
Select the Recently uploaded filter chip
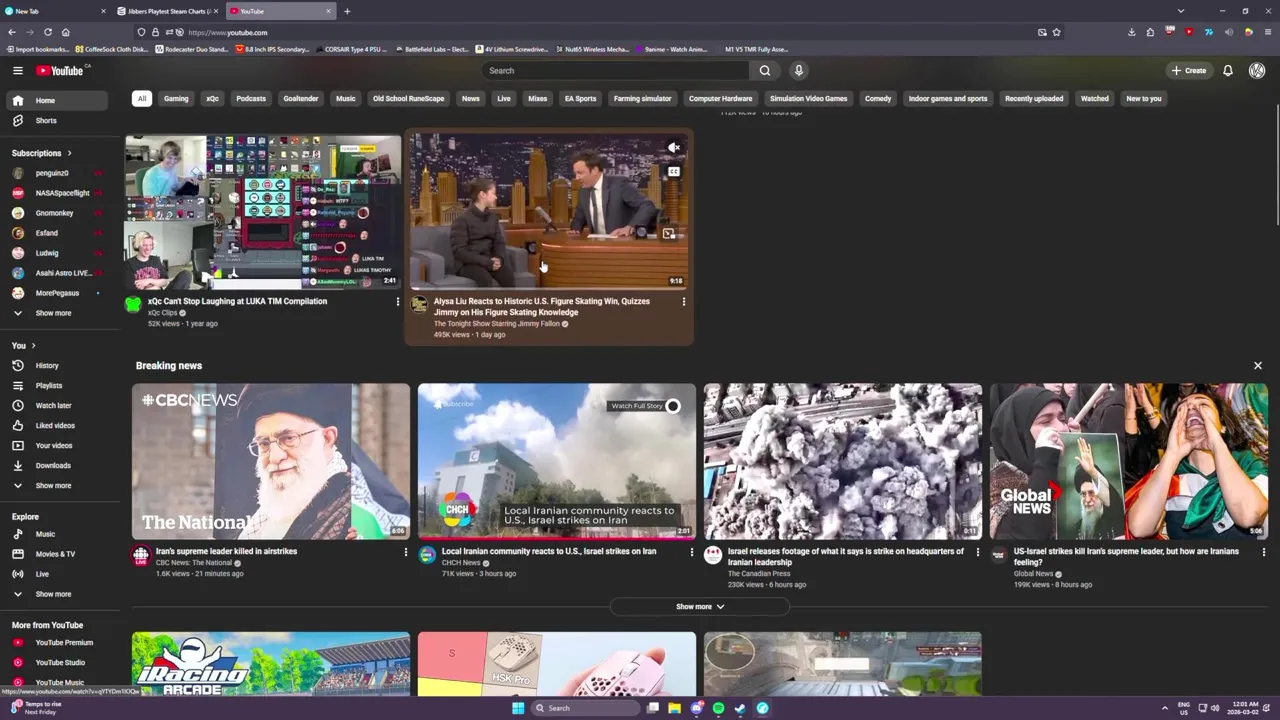click(x=1034, y=98)
